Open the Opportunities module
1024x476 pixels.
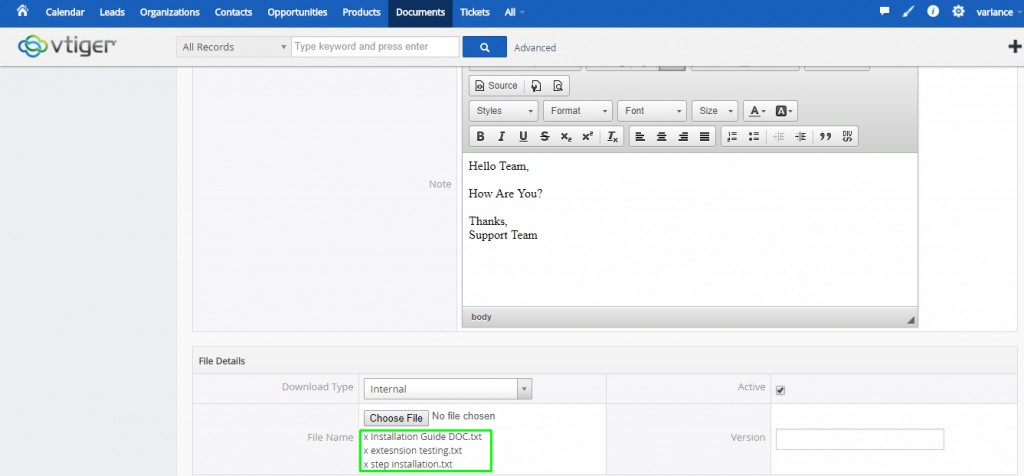(297, 12)
